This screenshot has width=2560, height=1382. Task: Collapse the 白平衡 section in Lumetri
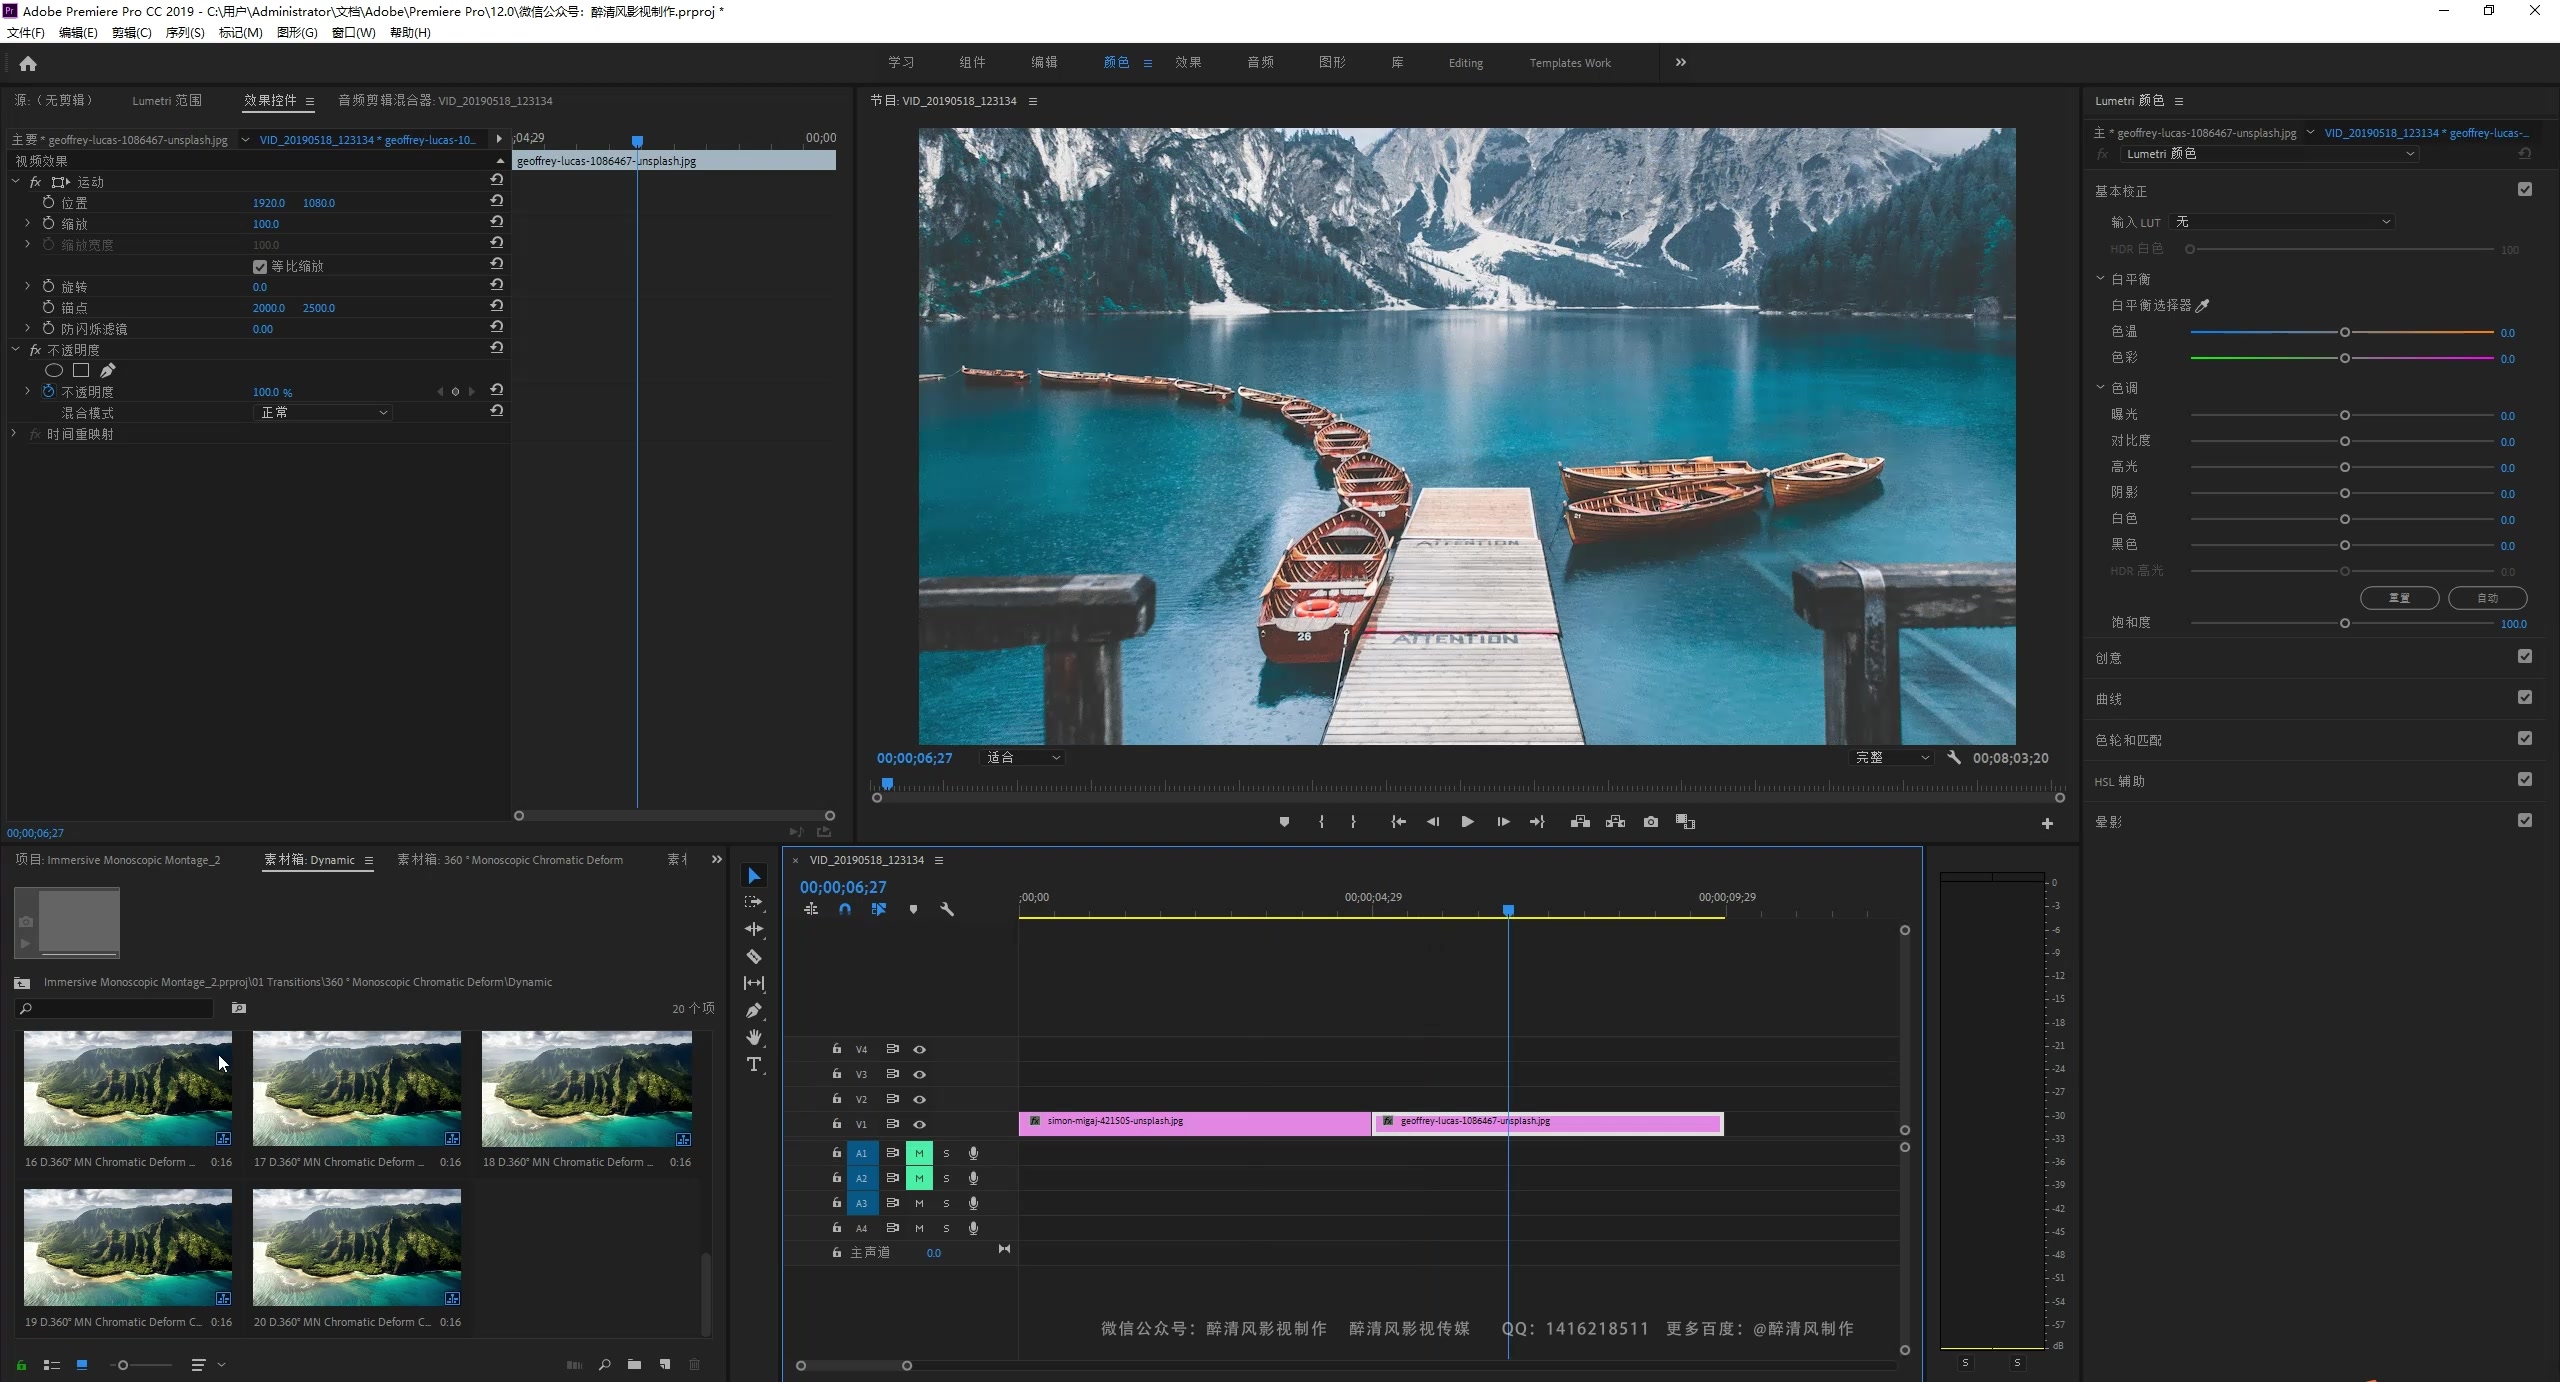coord(2098,278)
